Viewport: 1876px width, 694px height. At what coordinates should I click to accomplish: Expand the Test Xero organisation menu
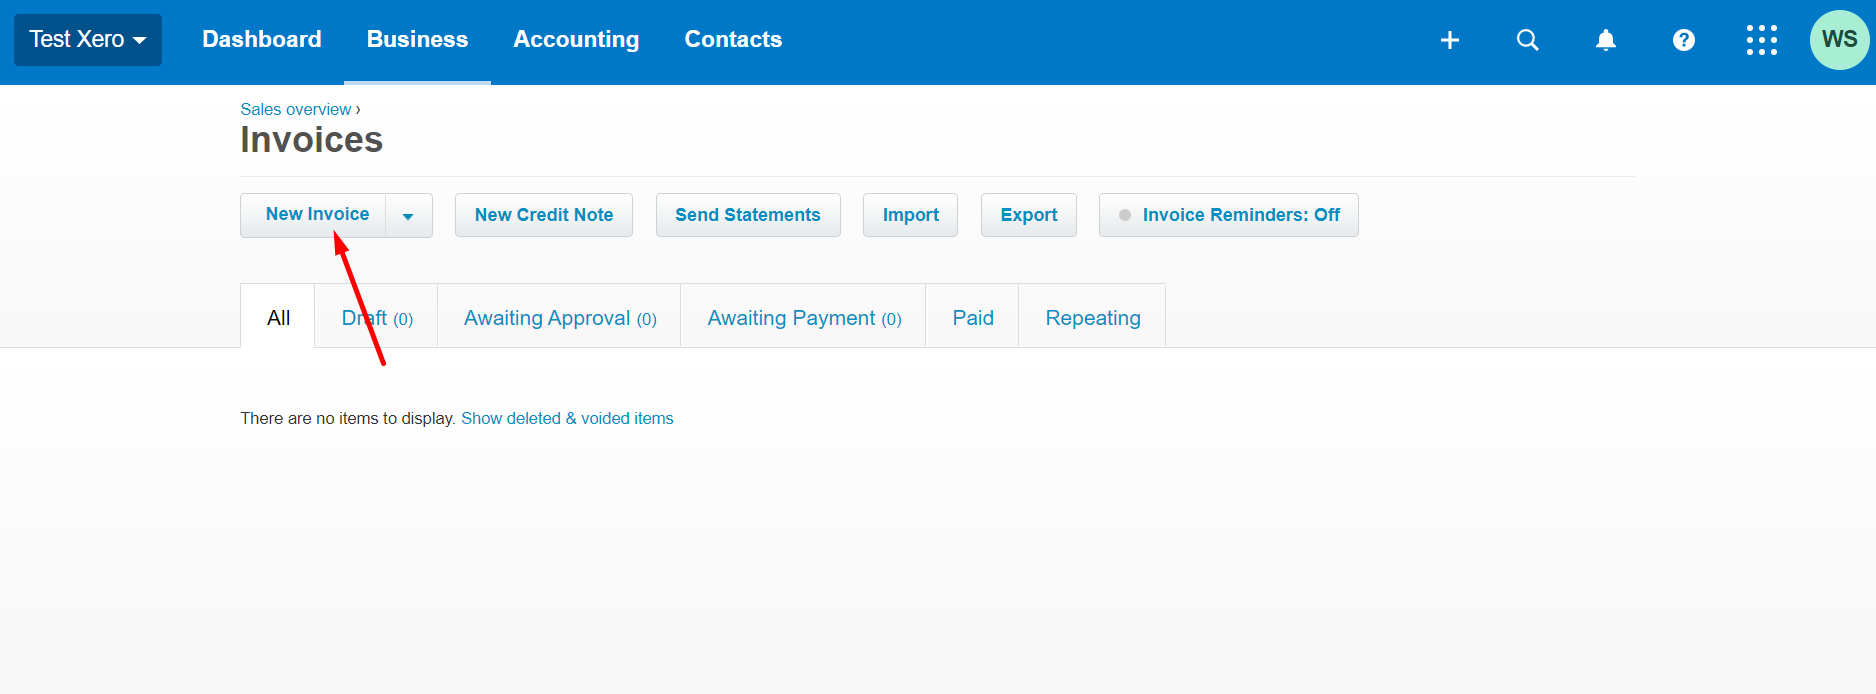88,40
